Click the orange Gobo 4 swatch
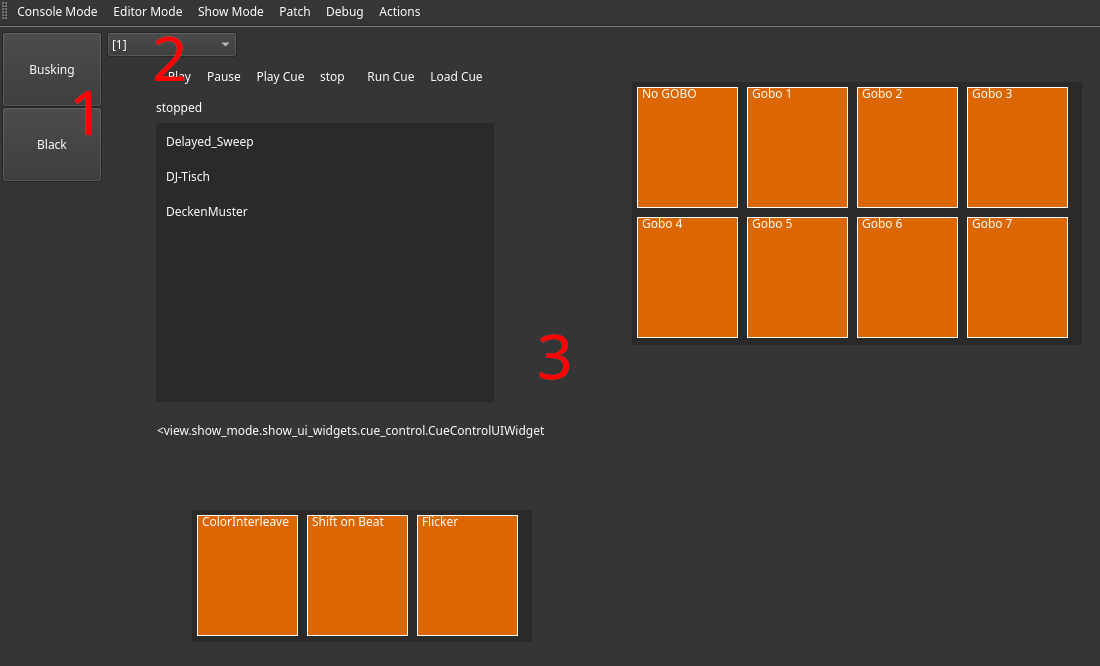Screen dimensions: 1100x666 pyautogui.click(x=687, y=277)
